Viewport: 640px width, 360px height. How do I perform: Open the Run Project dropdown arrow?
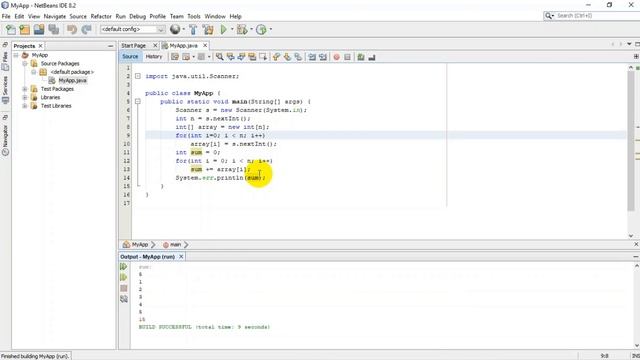[232, 29]
